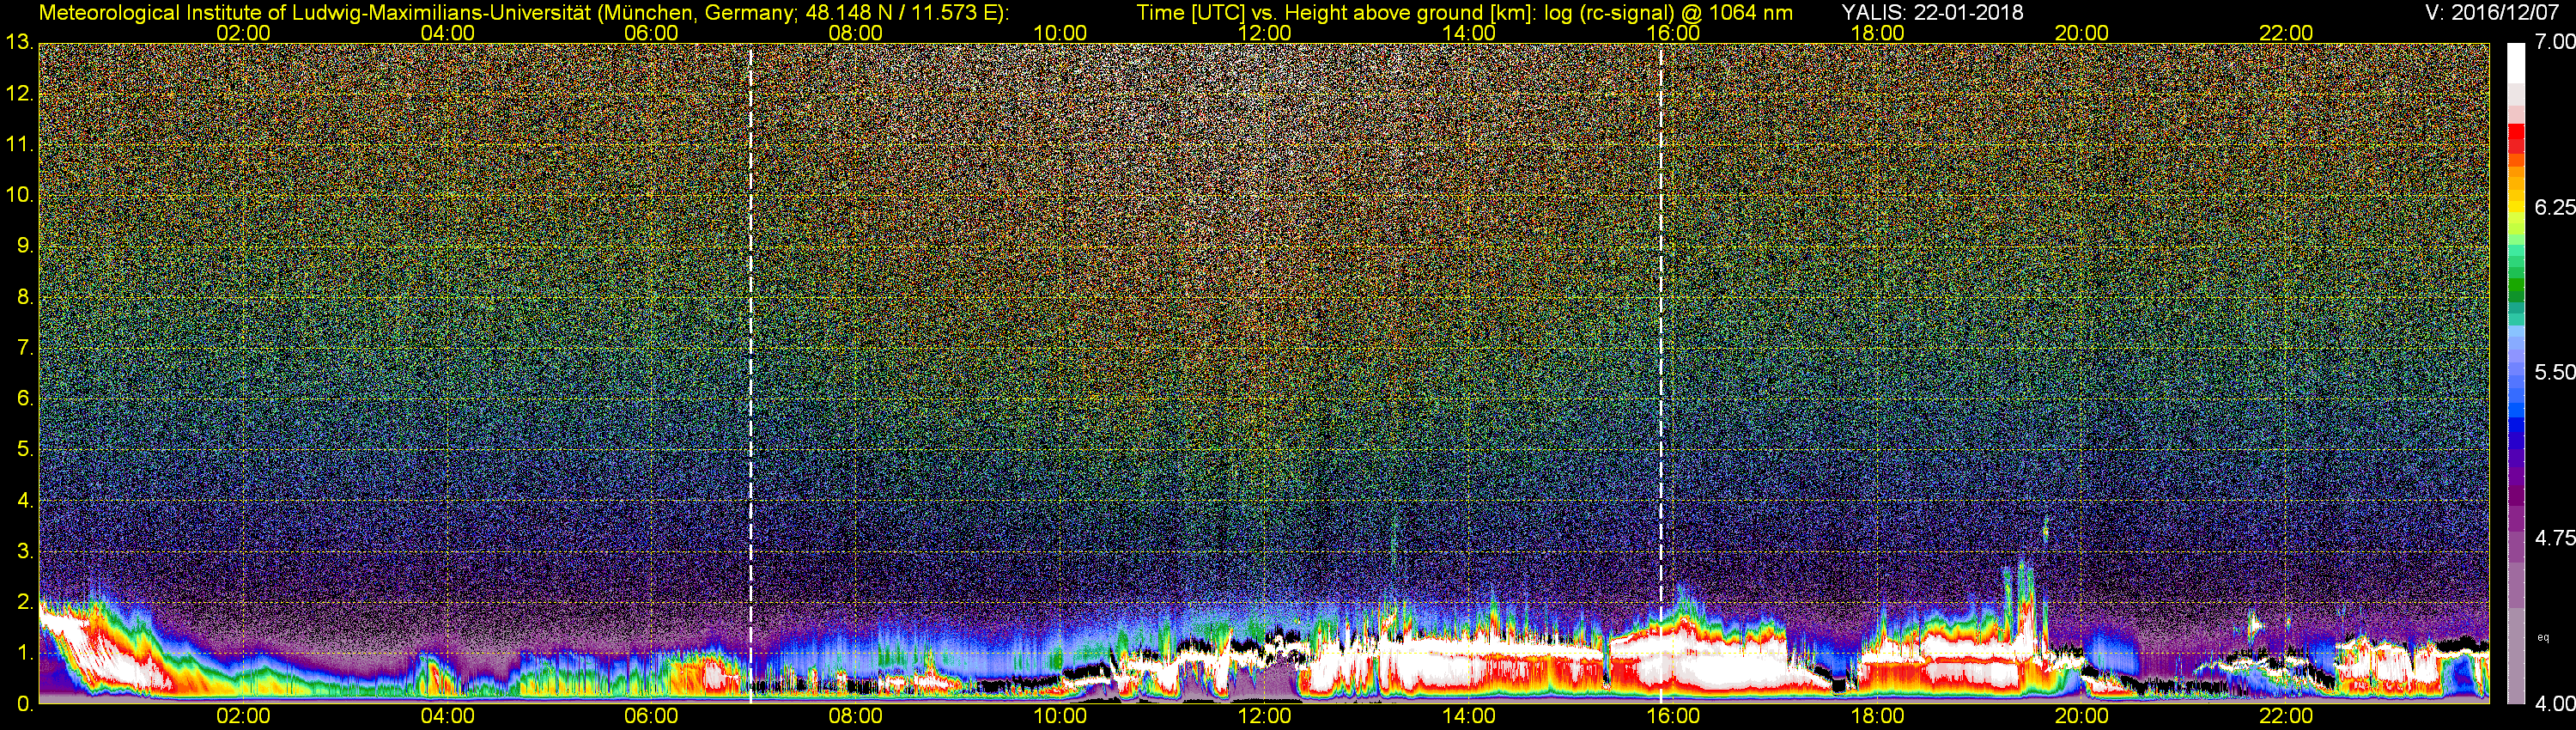
Task: Pick the height axis label 3
Action: [24, 552]
